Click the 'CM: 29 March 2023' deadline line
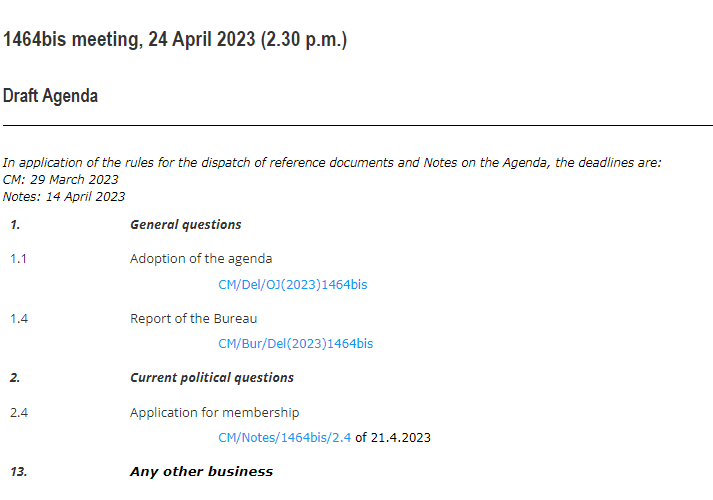Image resolution: width=713 pixels, height=500 pixels. coord(61,179)
